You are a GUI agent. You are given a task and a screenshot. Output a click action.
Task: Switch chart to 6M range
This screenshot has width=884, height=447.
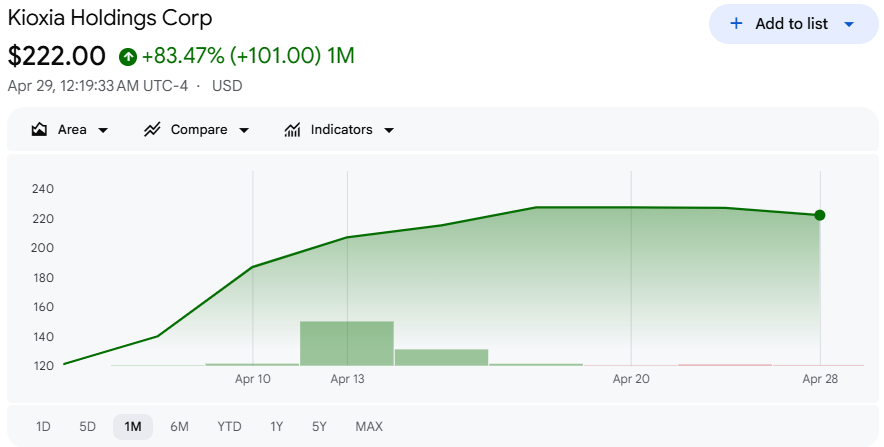point(179,427)
